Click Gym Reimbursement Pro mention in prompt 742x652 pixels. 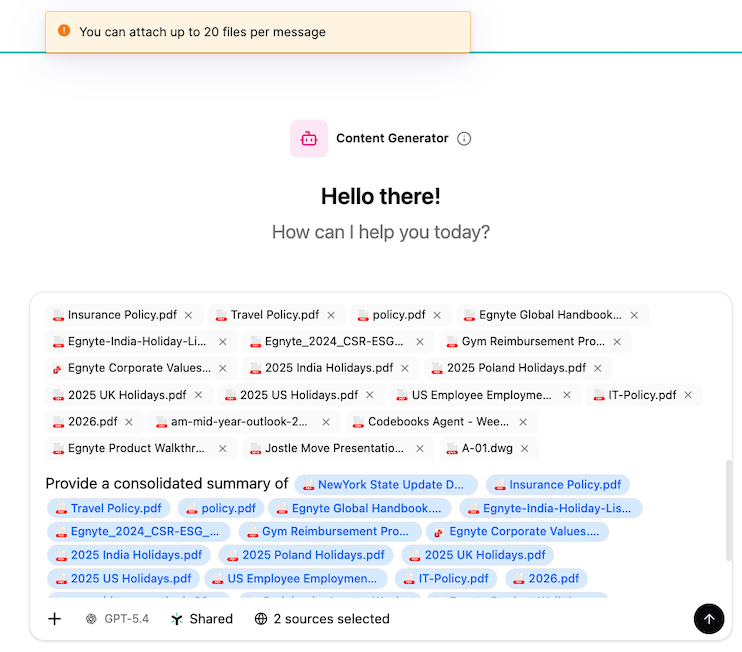[330, 531]
